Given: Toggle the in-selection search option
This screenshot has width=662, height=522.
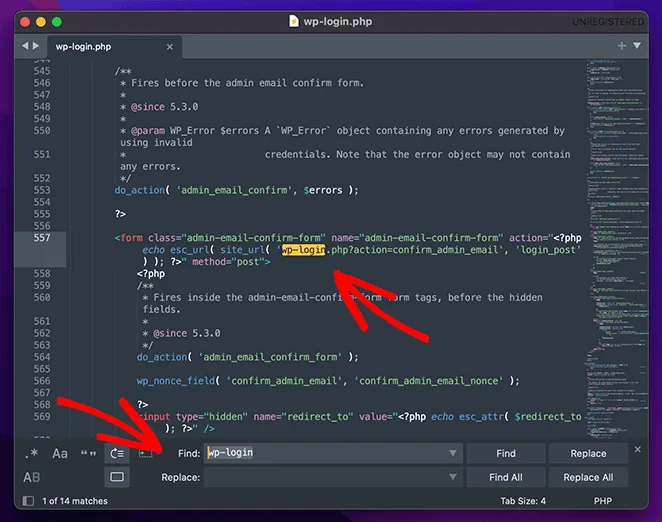Looking at the screenshot, I should coord(145,454).
